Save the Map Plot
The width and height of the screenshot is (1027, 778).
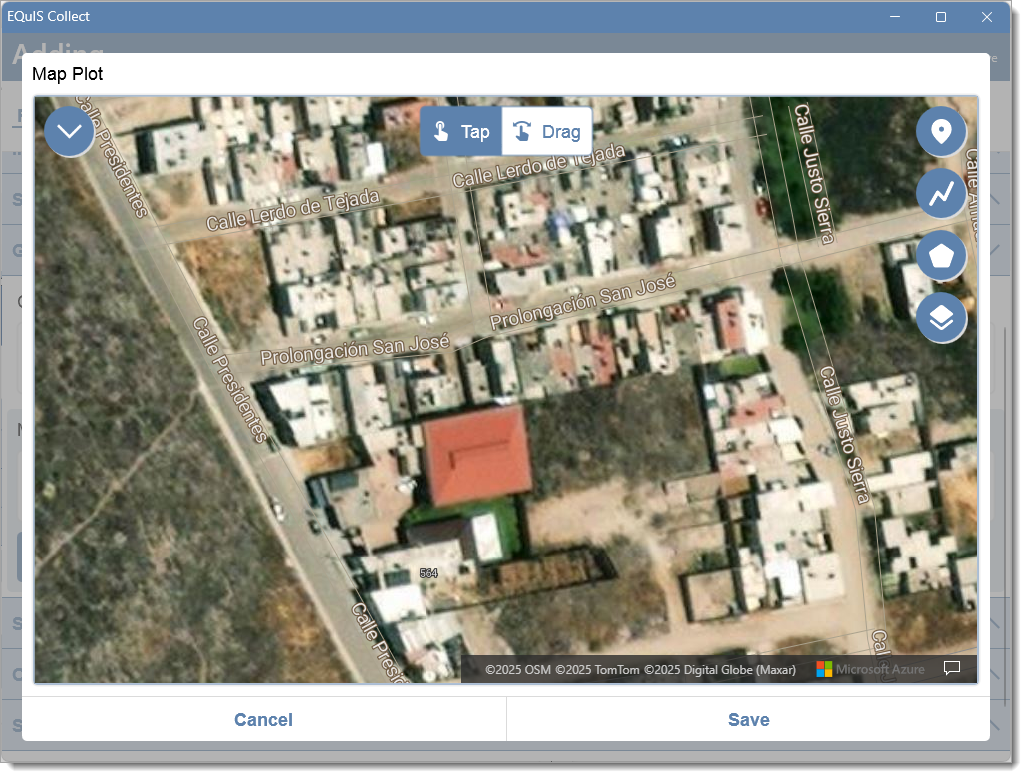click(749, 720)
